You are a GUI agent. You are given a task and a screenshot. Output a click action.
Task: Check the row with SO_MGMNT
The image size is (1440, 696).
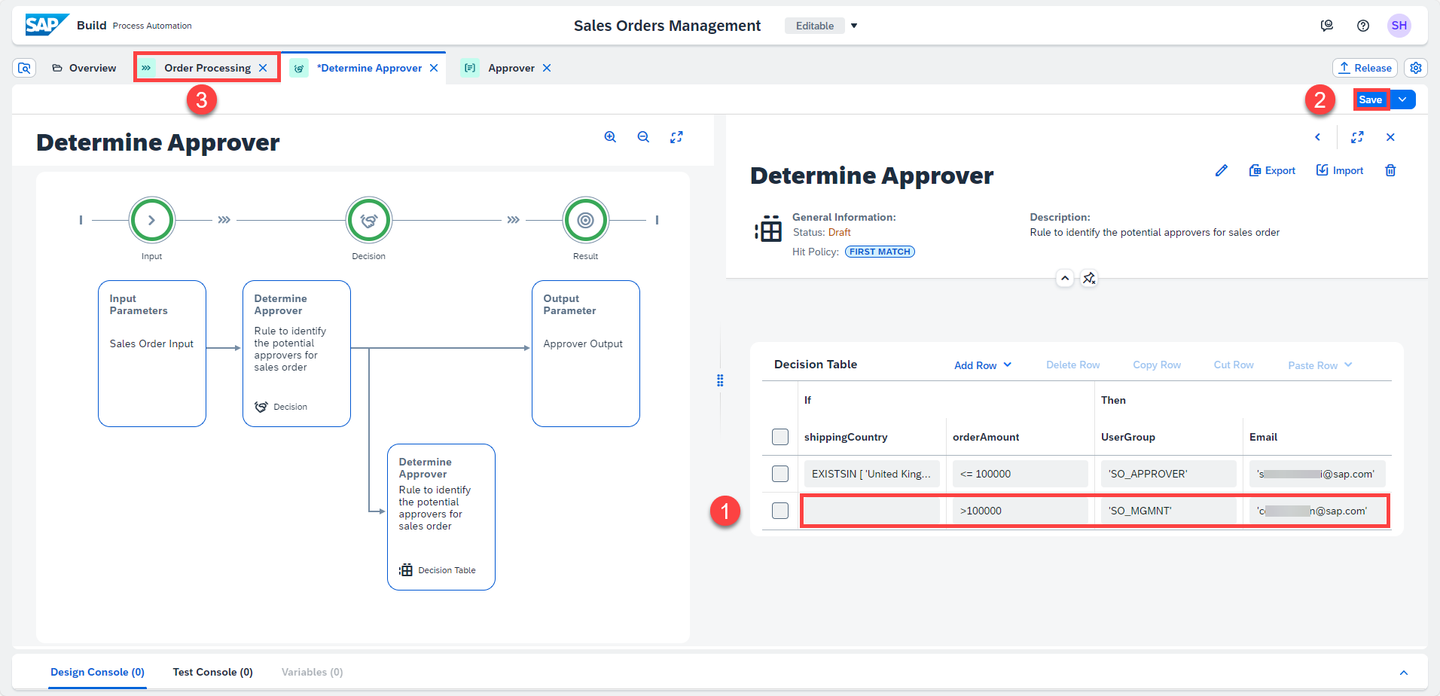781,511
